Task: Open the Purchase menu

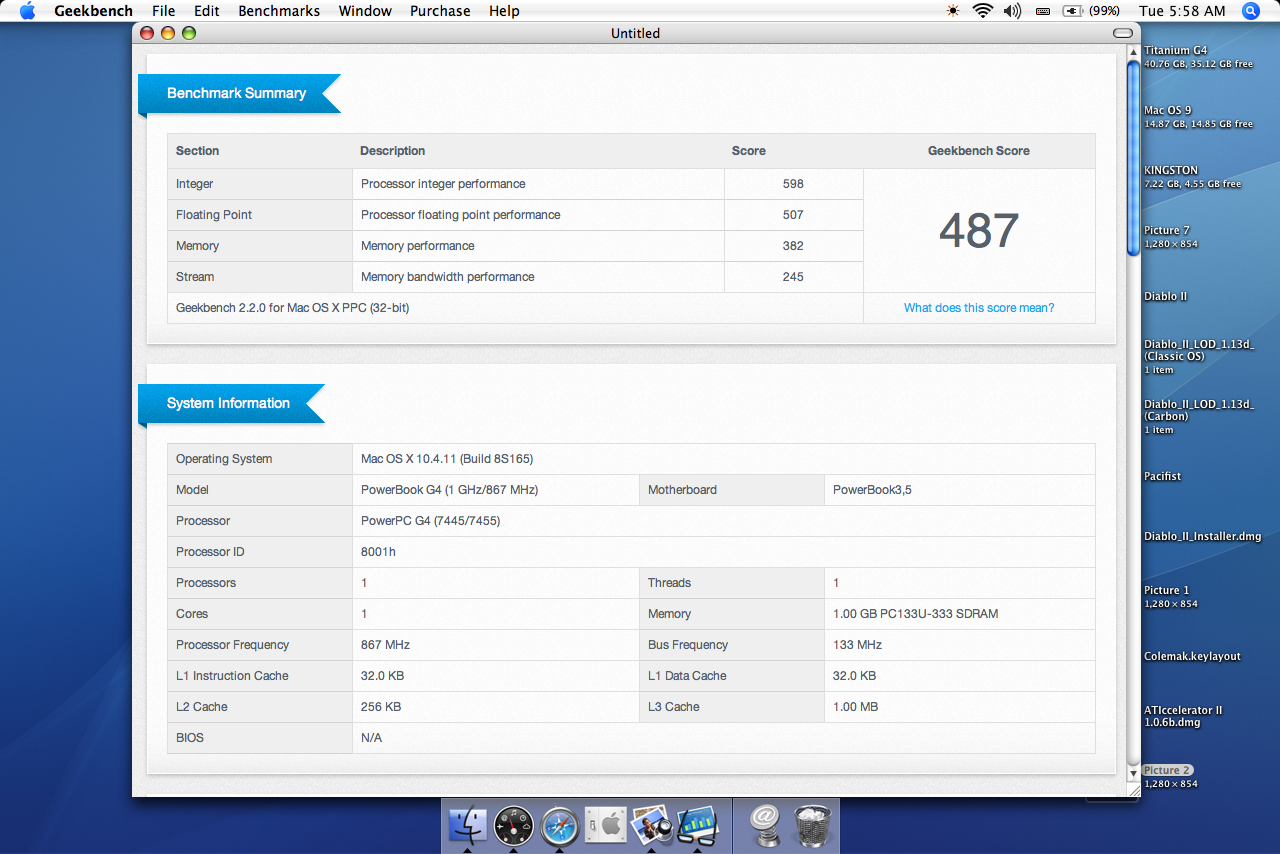Action: [x=440, y=11]
